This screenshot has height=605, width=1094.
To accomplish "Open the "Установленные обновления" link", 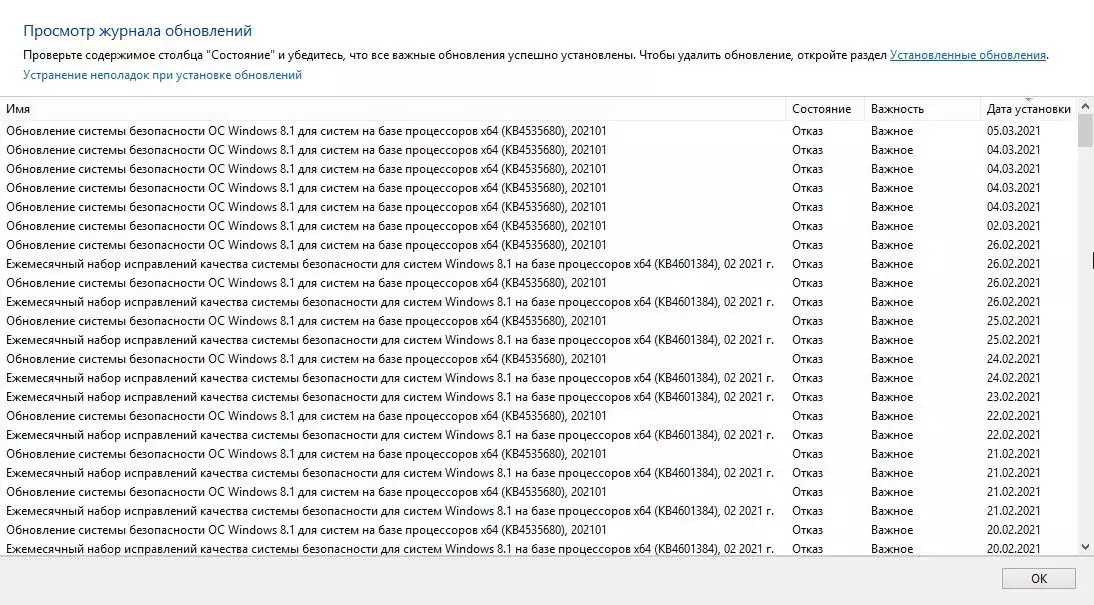I will 968,55.
